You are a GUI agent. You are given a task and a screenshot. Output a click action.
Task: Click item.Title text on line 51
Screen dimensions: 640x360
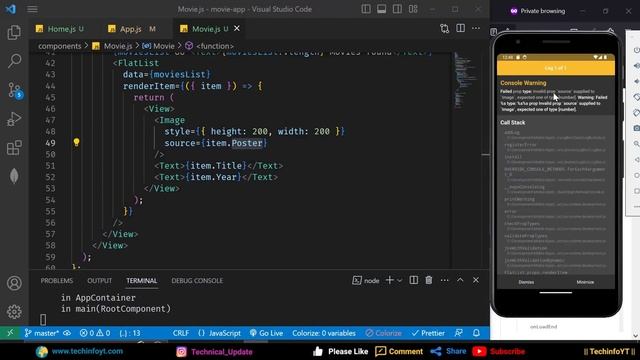click(216, 166)
